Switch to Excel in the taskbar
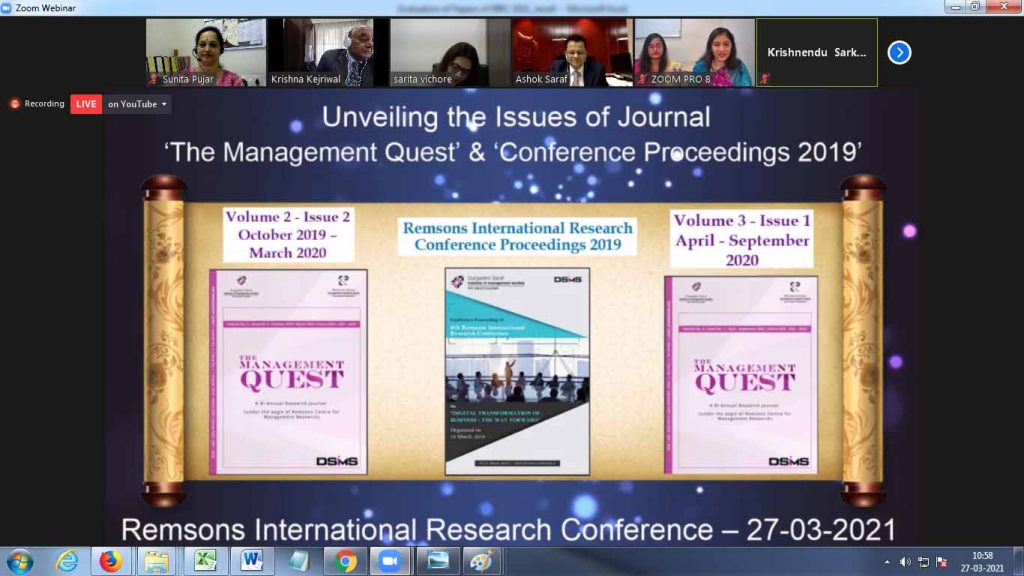1024x576 pixels. pyautogui.click(x=205, y=561)
